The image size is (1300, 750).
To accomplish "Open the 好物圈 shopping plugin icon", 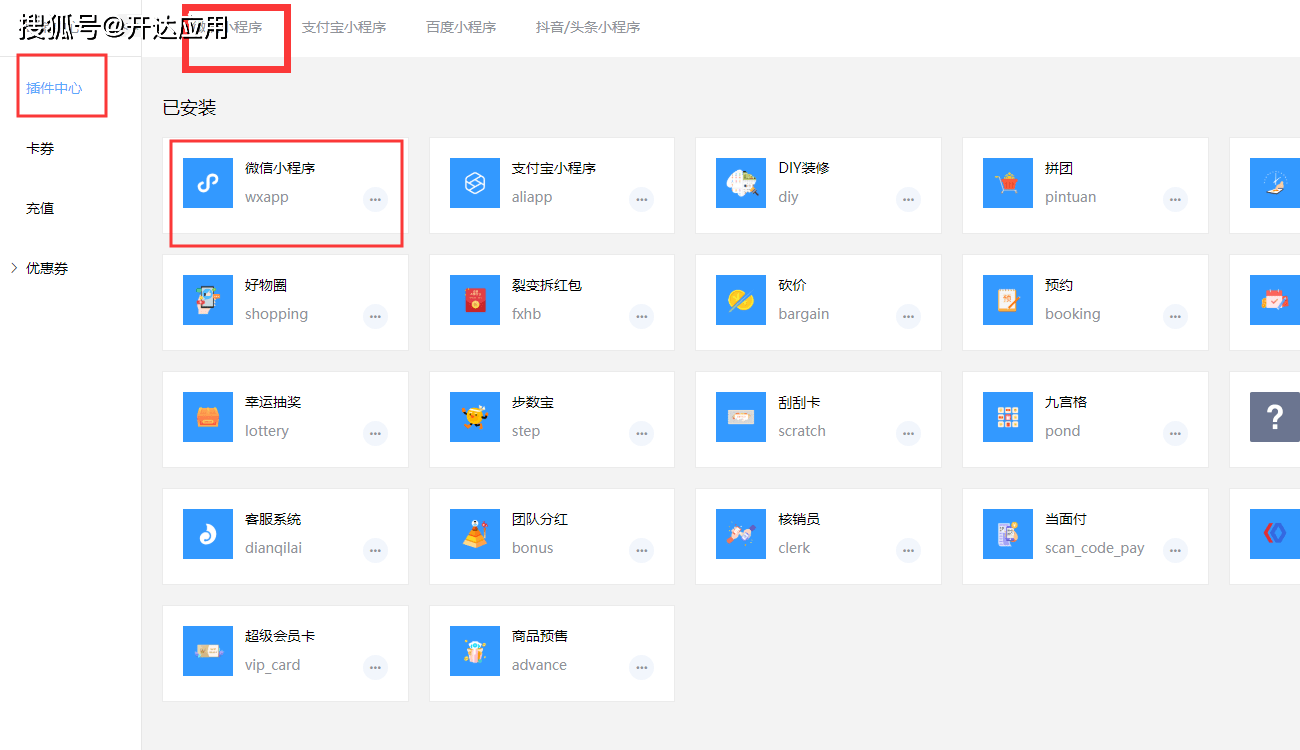I will [208, 300].
